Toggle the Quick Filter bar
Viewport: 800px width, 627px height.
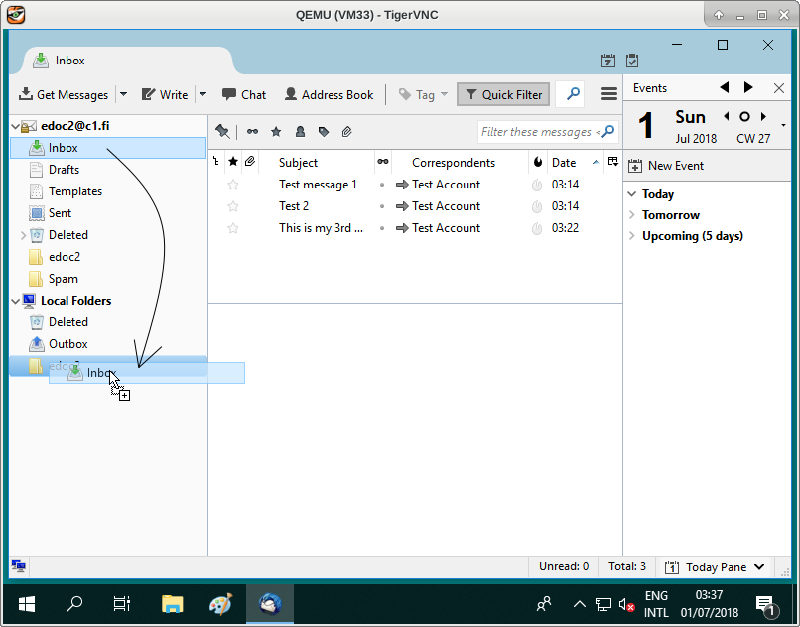(505, 94)
